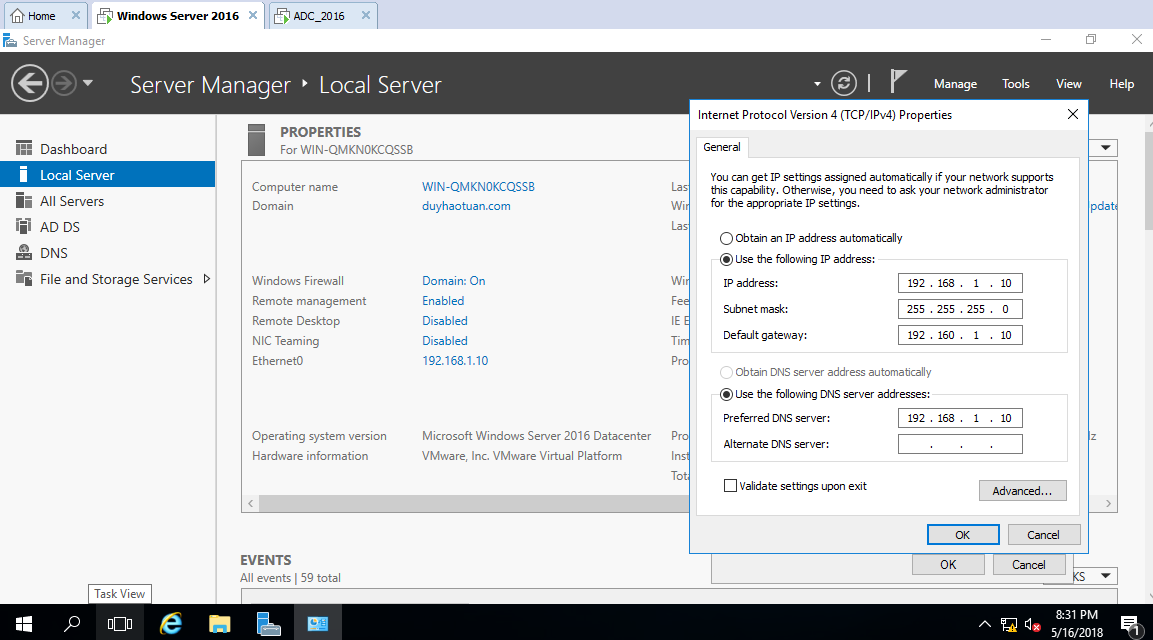Select Obtain an IP address automatically
Viewport: 1153px width, 640px height.
[x=727, y=238]
